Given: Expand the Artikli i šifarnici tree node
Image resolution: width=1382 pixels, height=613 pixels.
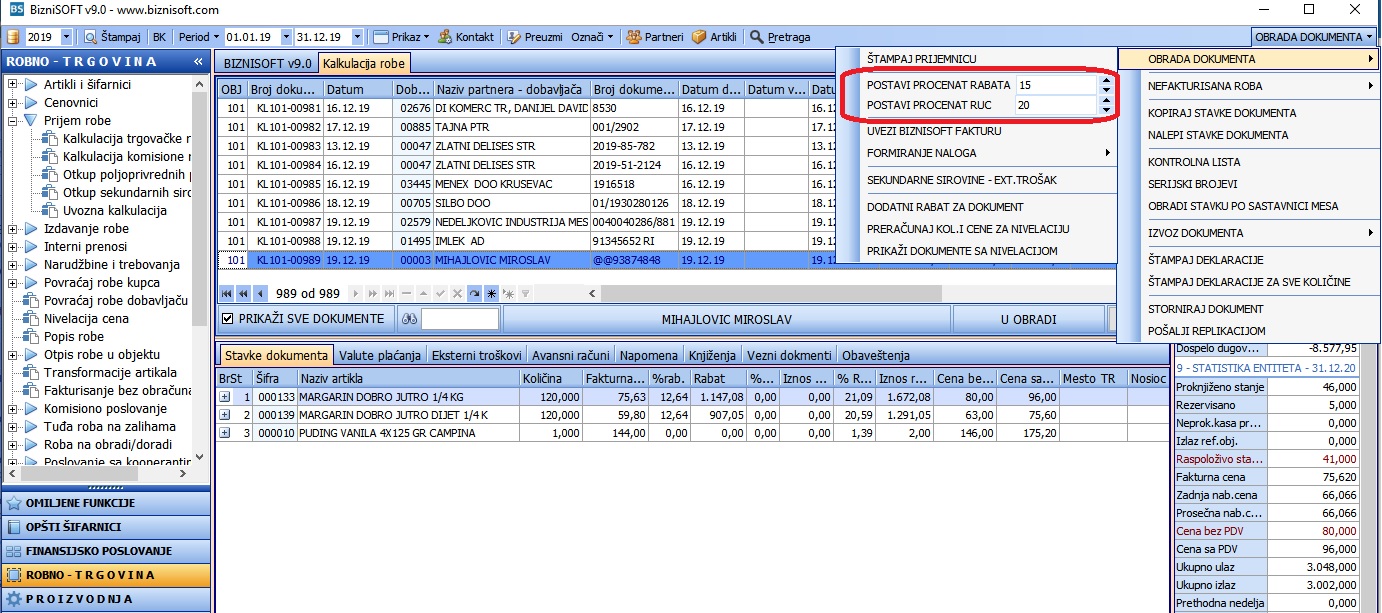Looking at the screenshot, I should [13, 85].
